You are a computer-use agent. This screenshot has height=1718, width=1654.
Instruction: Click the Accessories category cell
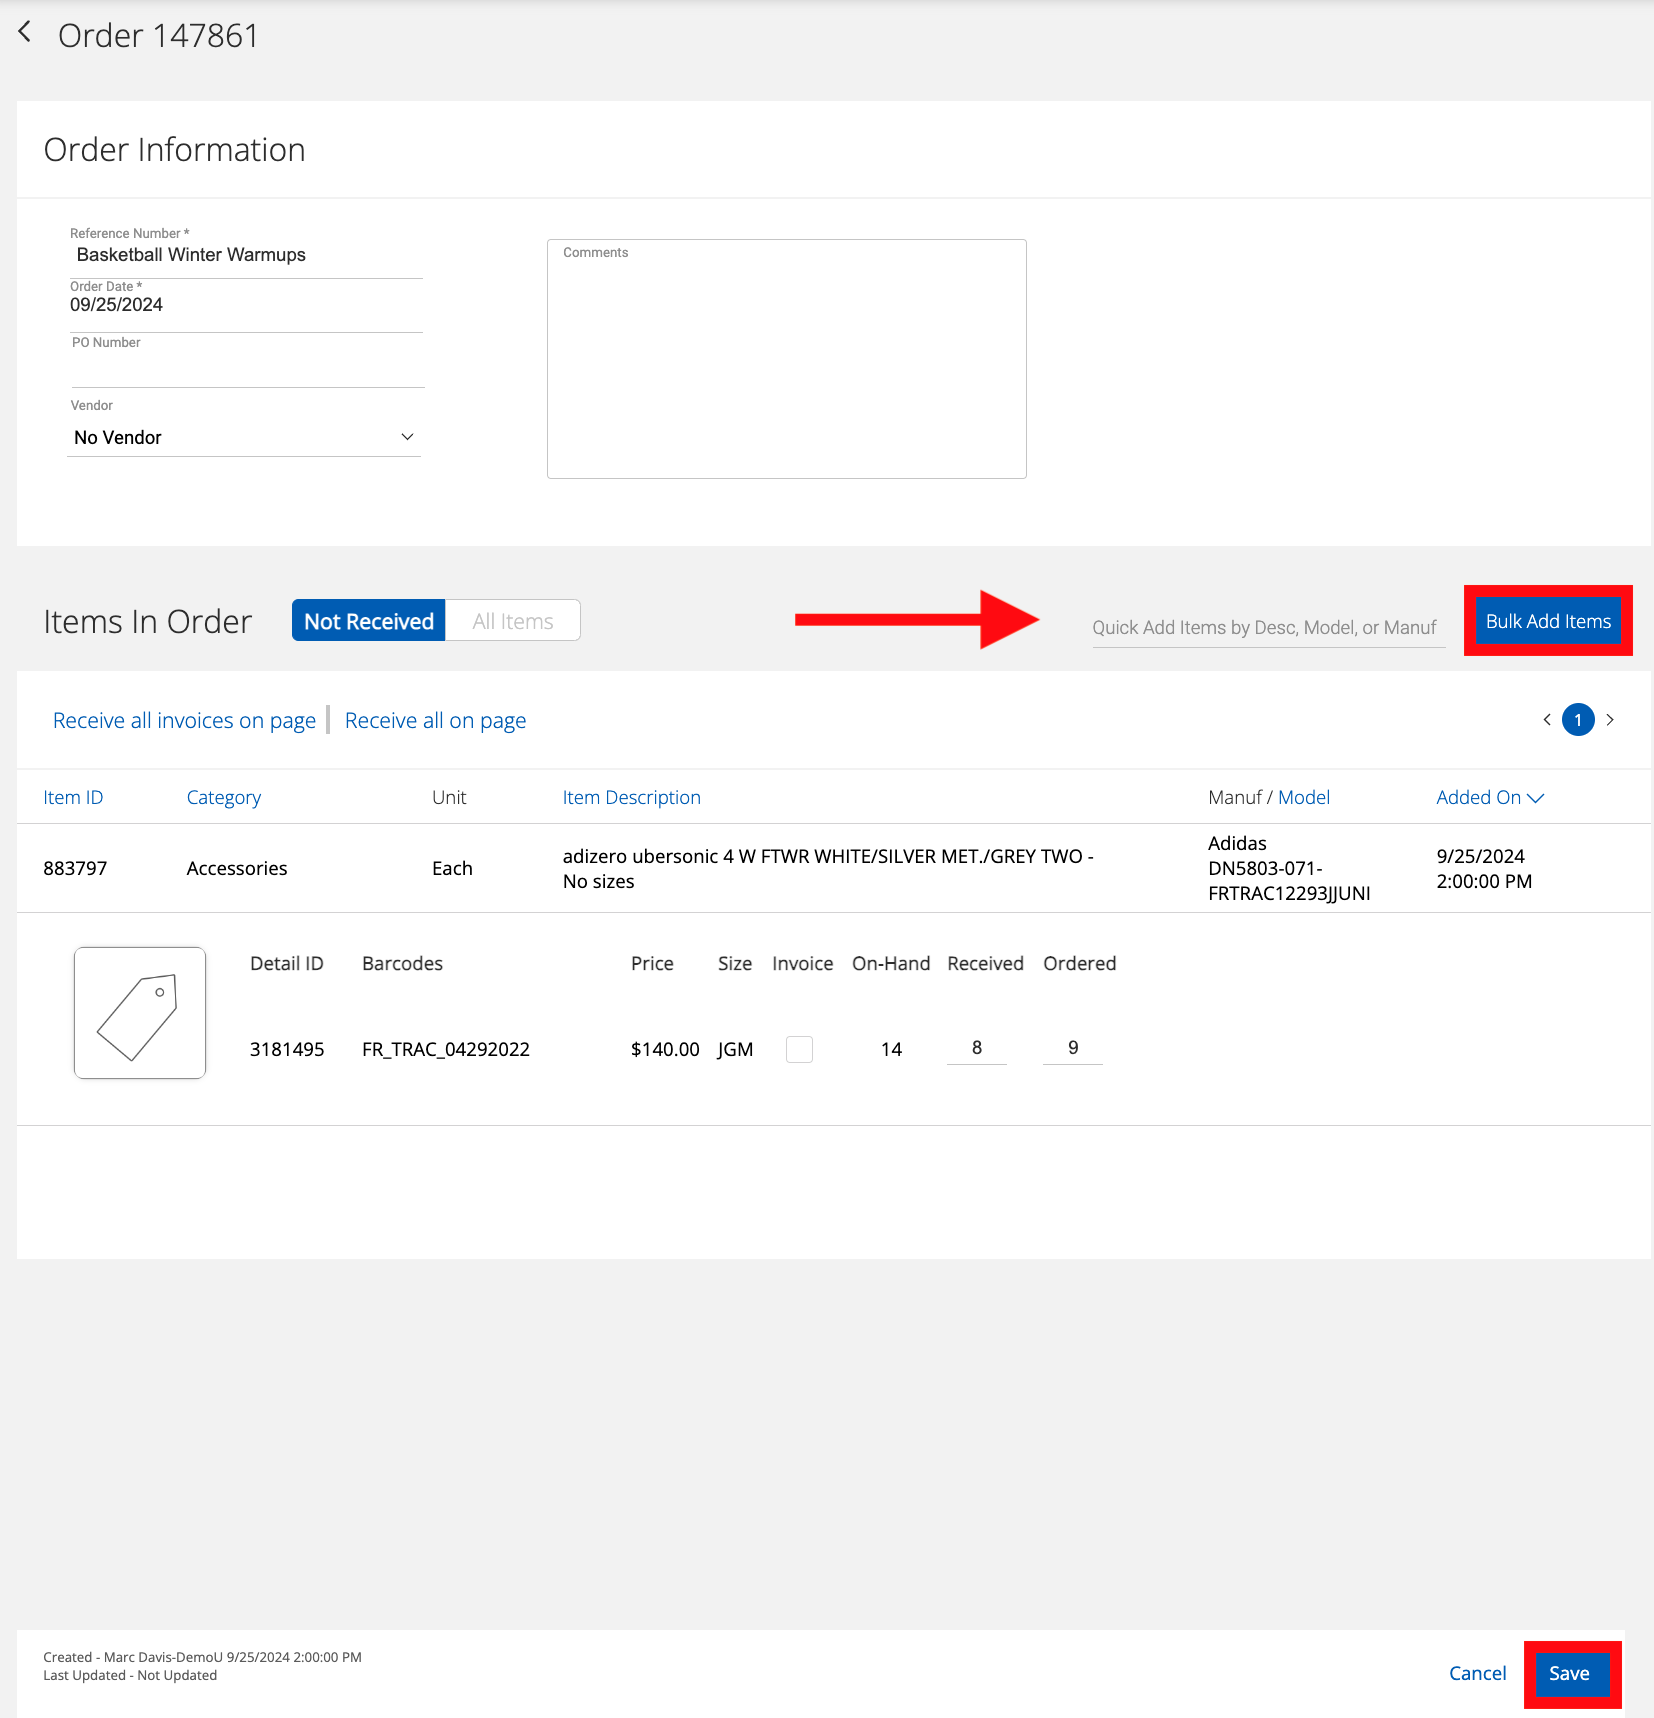point(237,868)
